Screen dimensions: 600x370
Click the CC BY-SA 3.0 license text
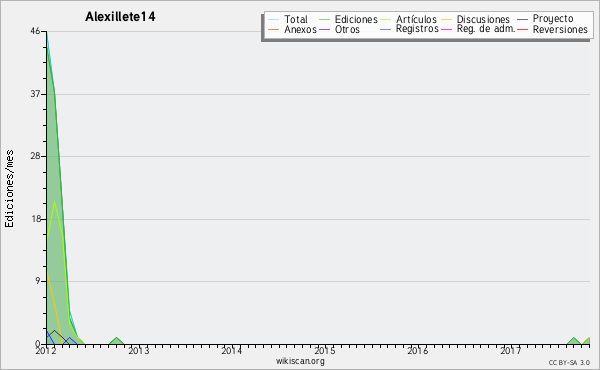[569, 363]
